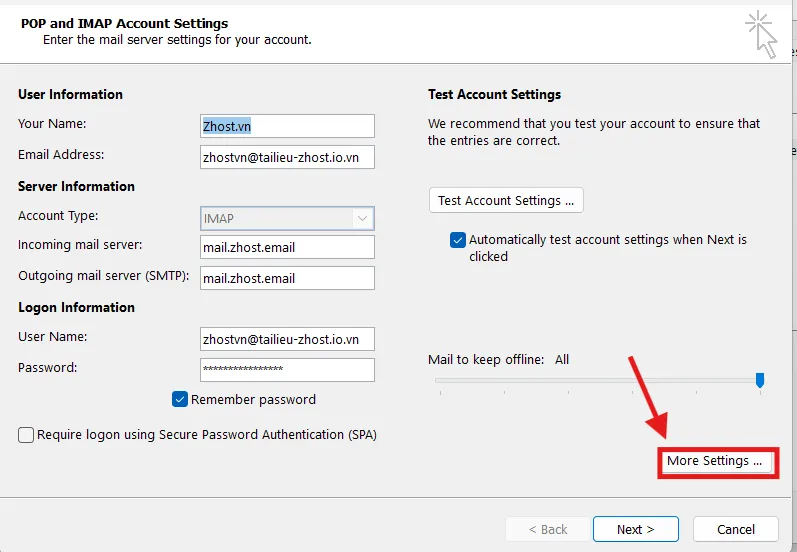
Task: Click the Mail to keep offline label
Action: tap(486, 359)
